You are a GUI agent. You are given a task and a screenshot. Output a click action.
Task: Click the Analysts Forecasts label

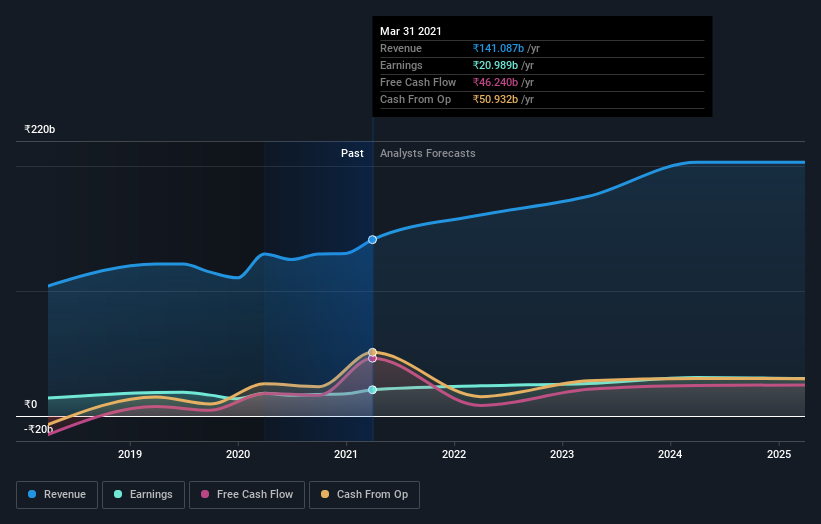coord(428,153)
